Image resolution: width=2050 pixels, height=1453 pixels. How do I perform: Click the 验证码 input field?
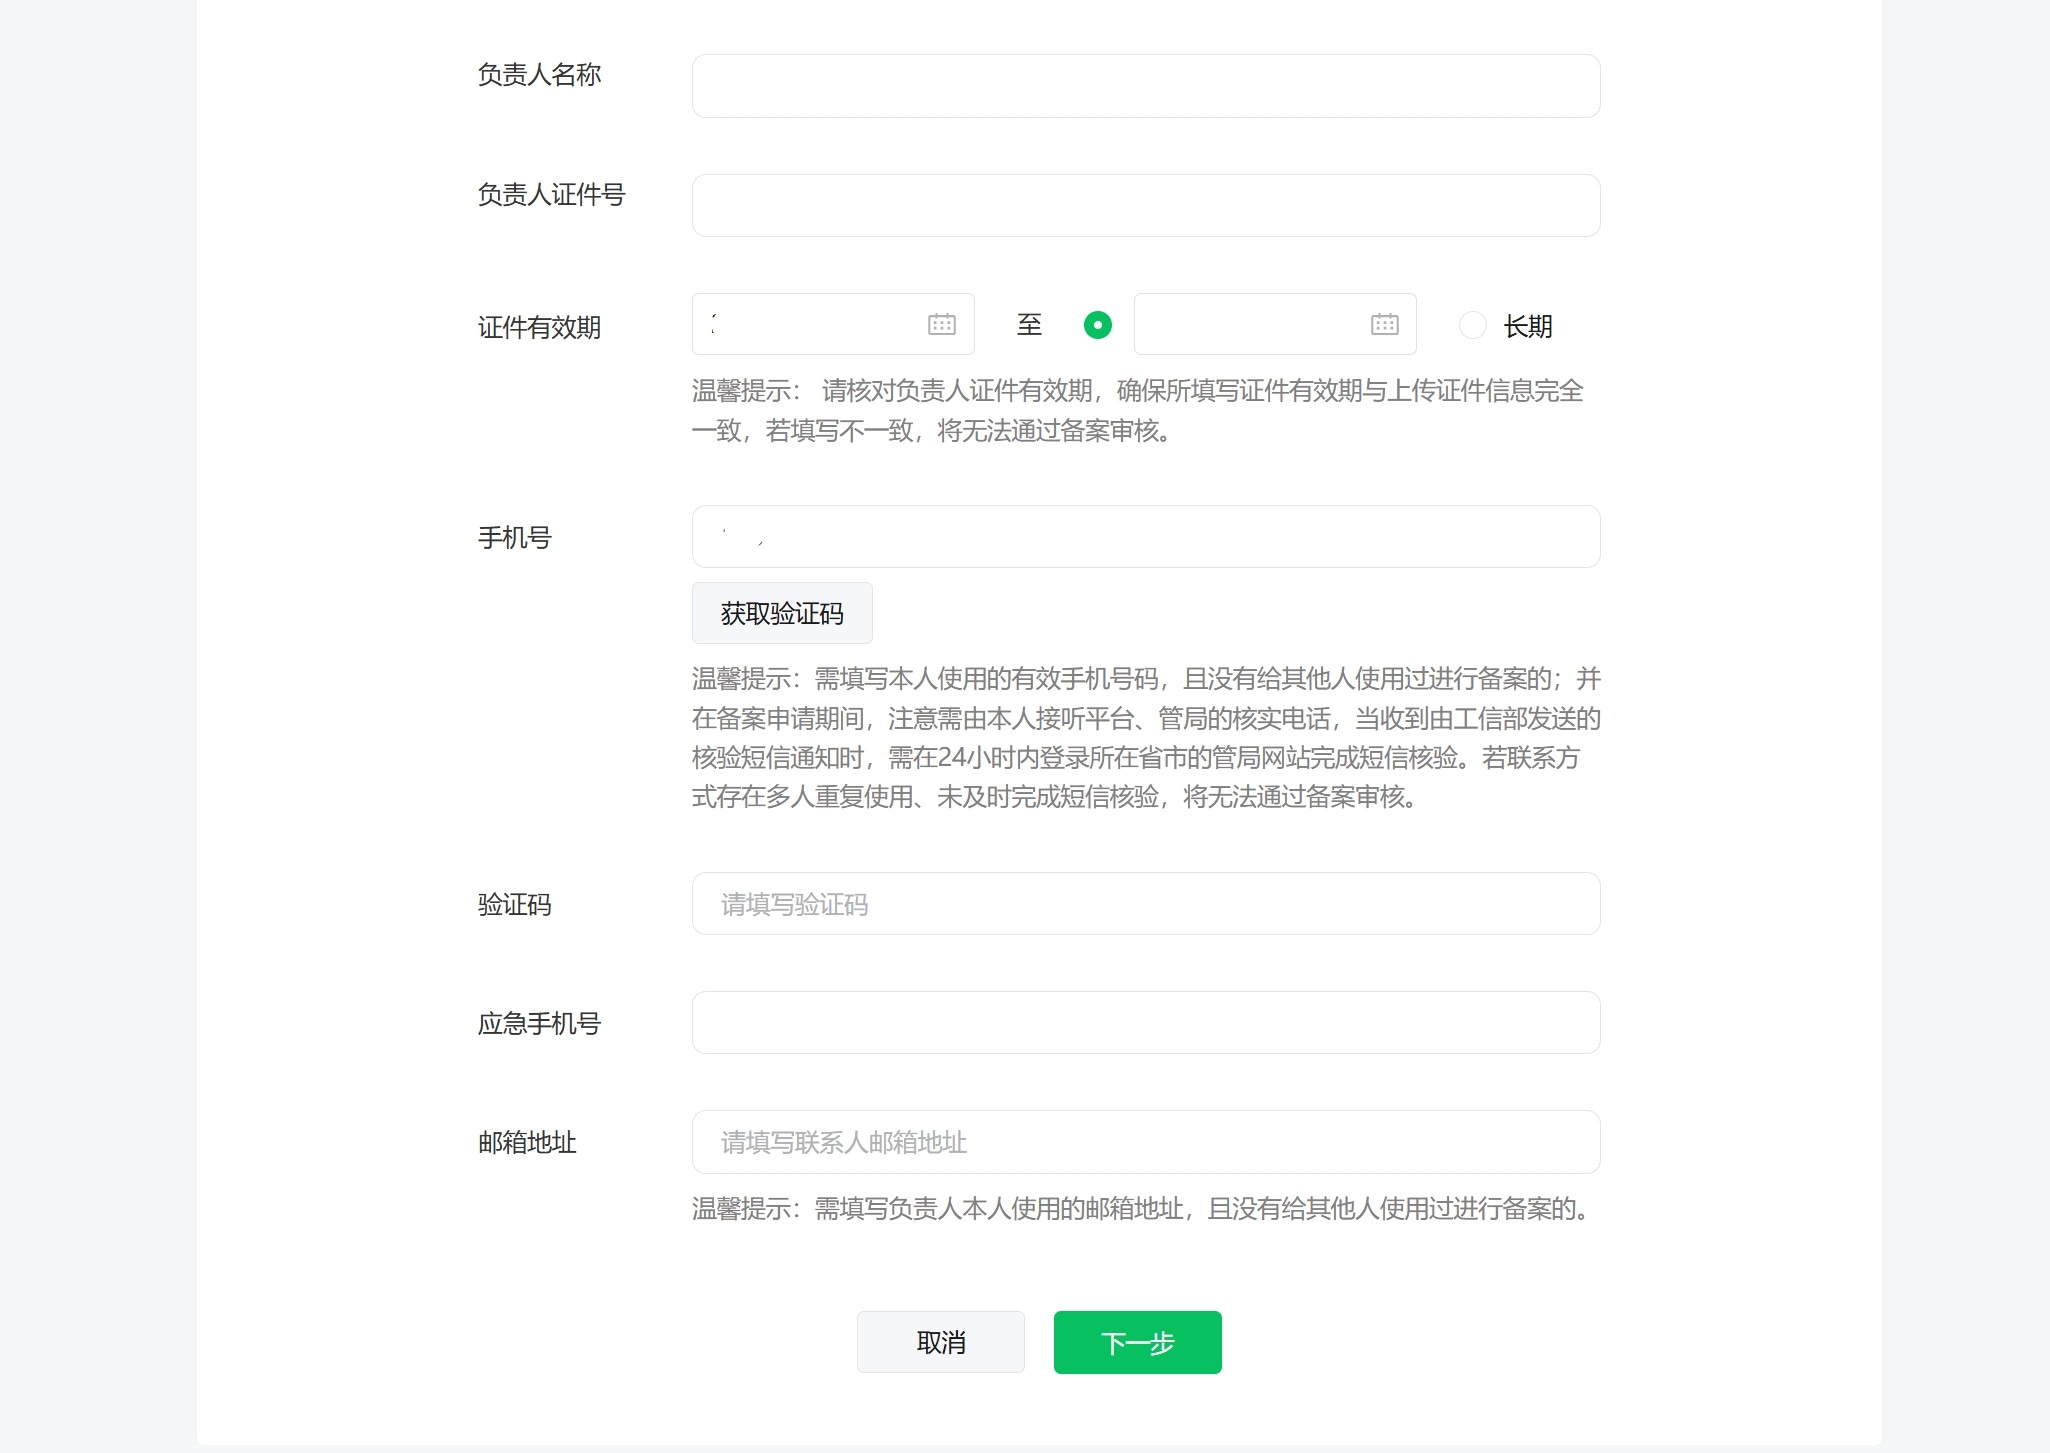click(1146, 904)
